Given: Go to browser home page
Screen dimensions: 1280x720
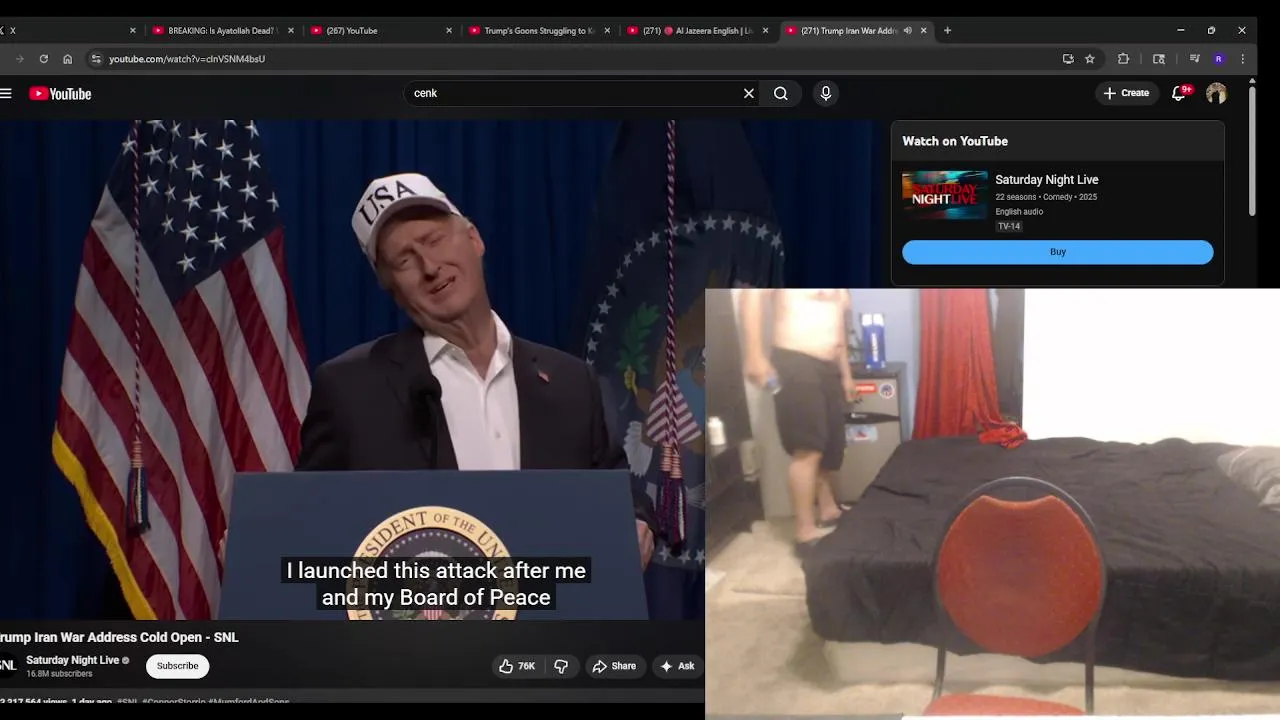Looking at the screenshot, I should tap(67, 59).
